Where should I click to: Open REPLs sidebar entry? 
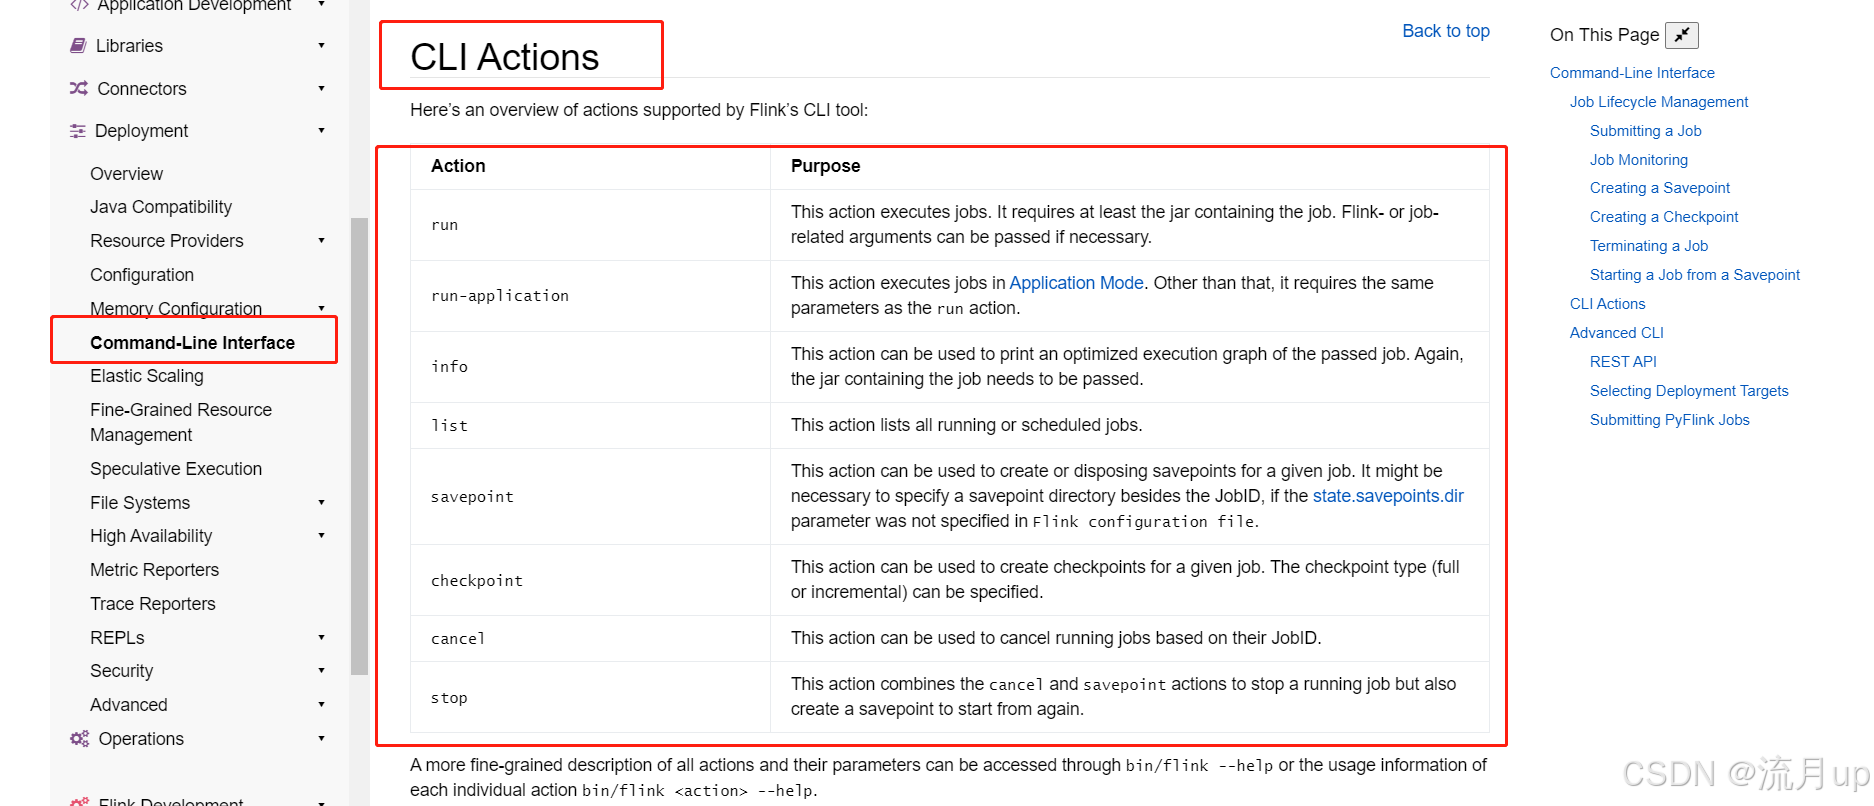(117, 638)
